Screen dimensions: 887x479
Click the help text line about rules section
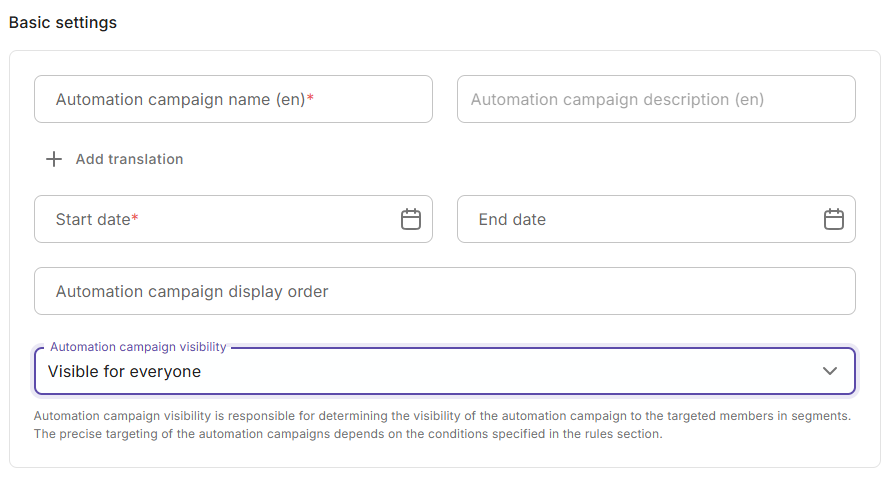[x=348, y=434]
